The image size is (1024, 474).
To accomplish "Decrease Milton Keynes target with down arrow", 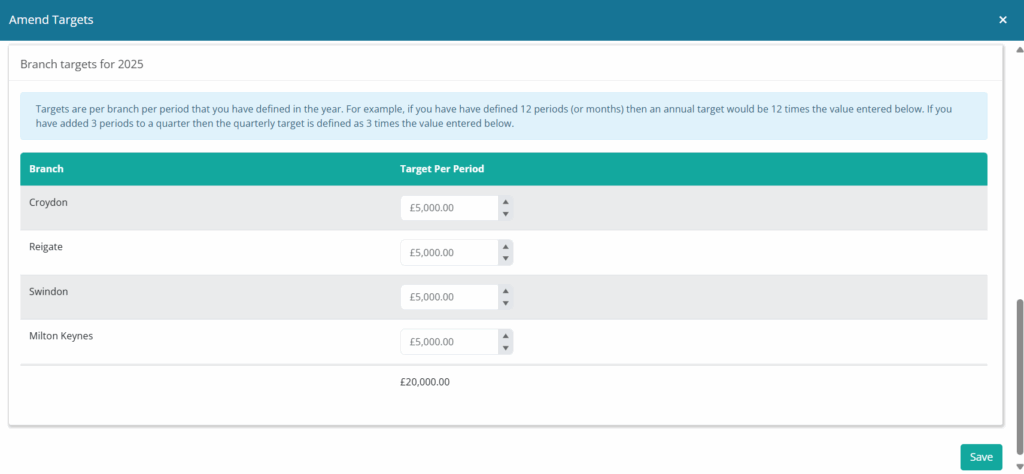I will (506, 348).
